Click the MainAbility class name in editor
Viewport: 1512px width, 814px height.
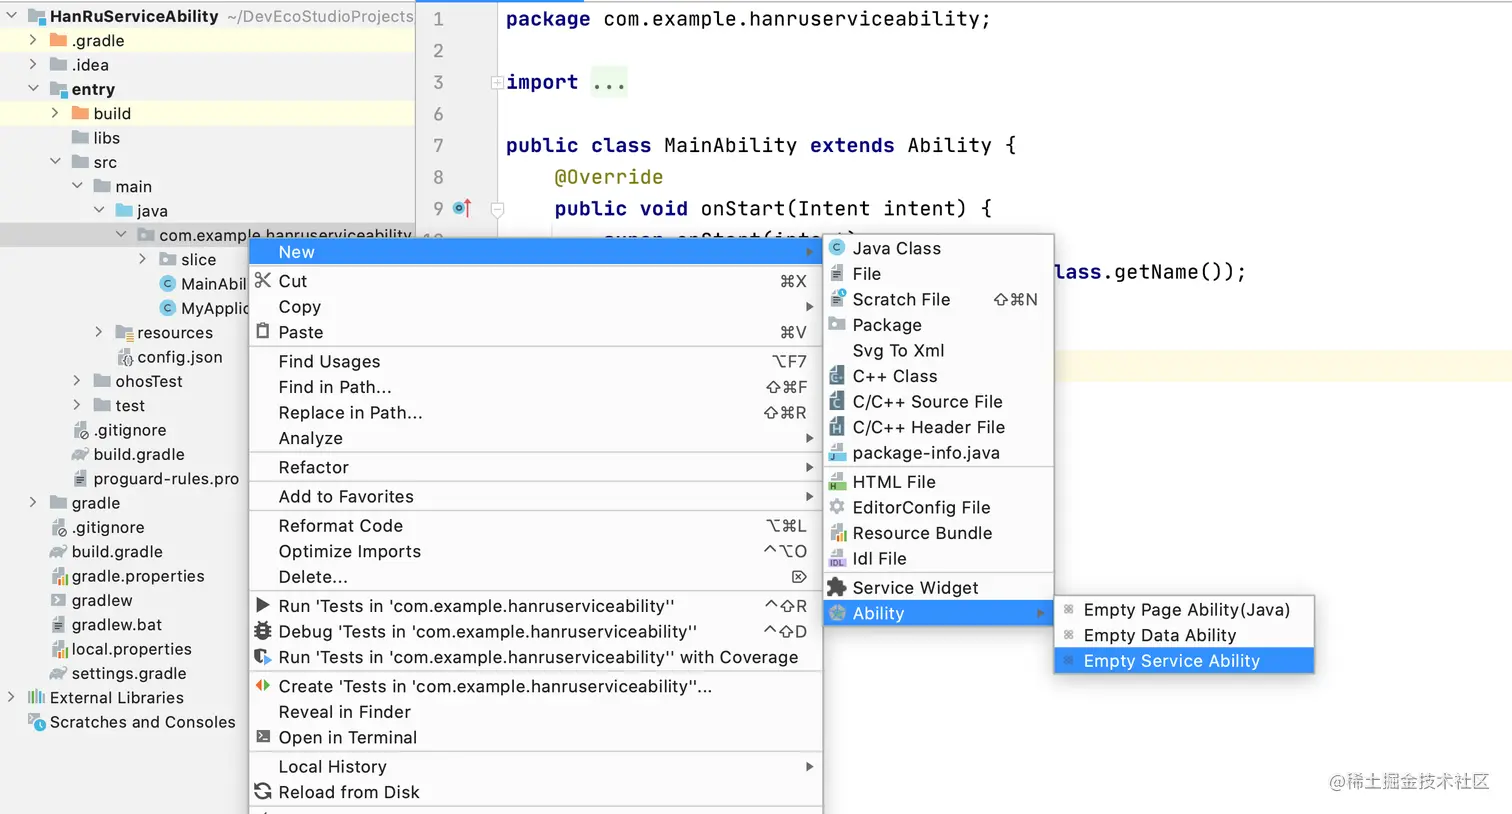click(730, 145)
